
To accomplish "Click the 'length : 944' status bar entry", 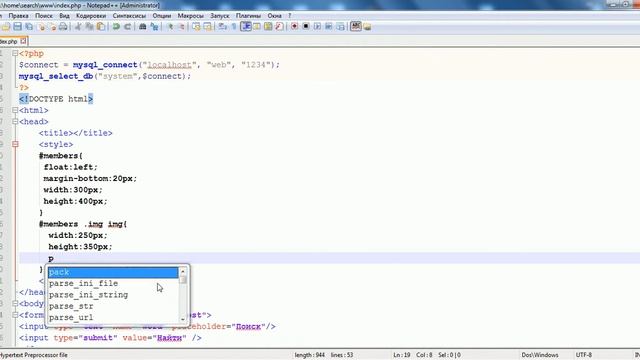I will pos(309,355).
